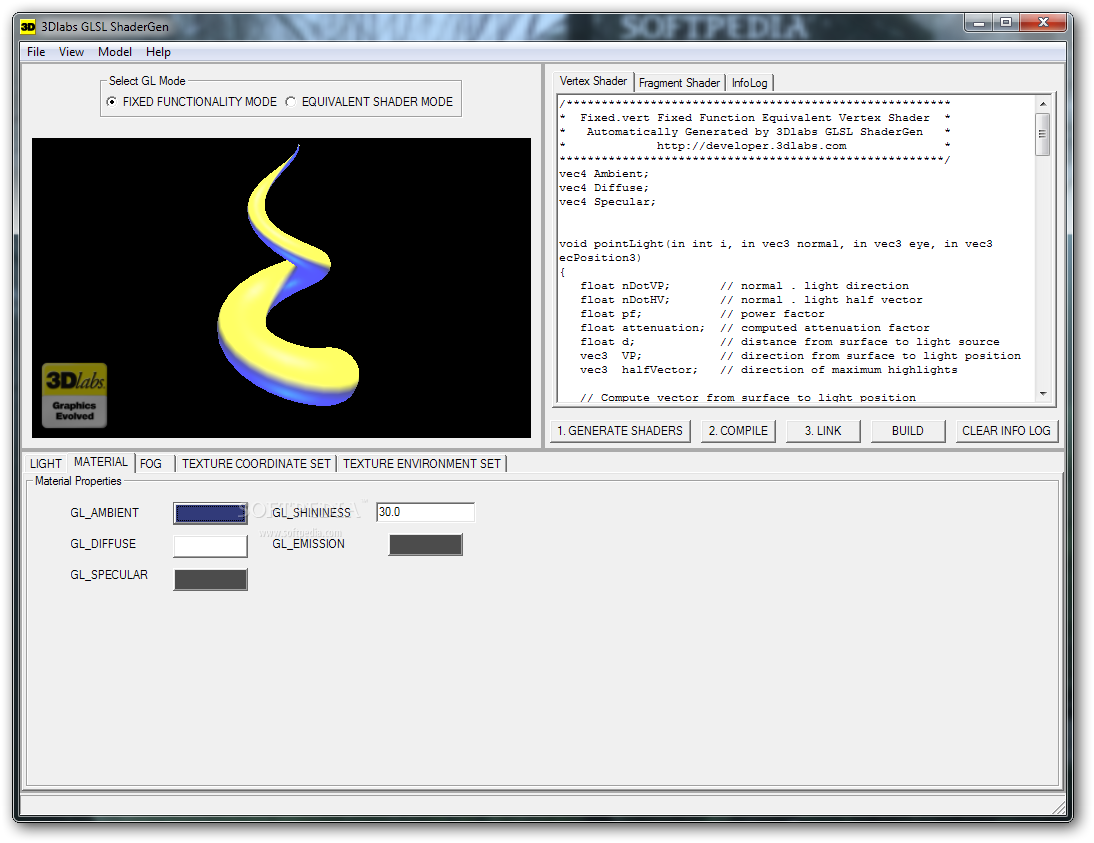Maximize the ShaderGen window
Viewport: 1094px width, 843px height.
click(x=1005, y=23)
